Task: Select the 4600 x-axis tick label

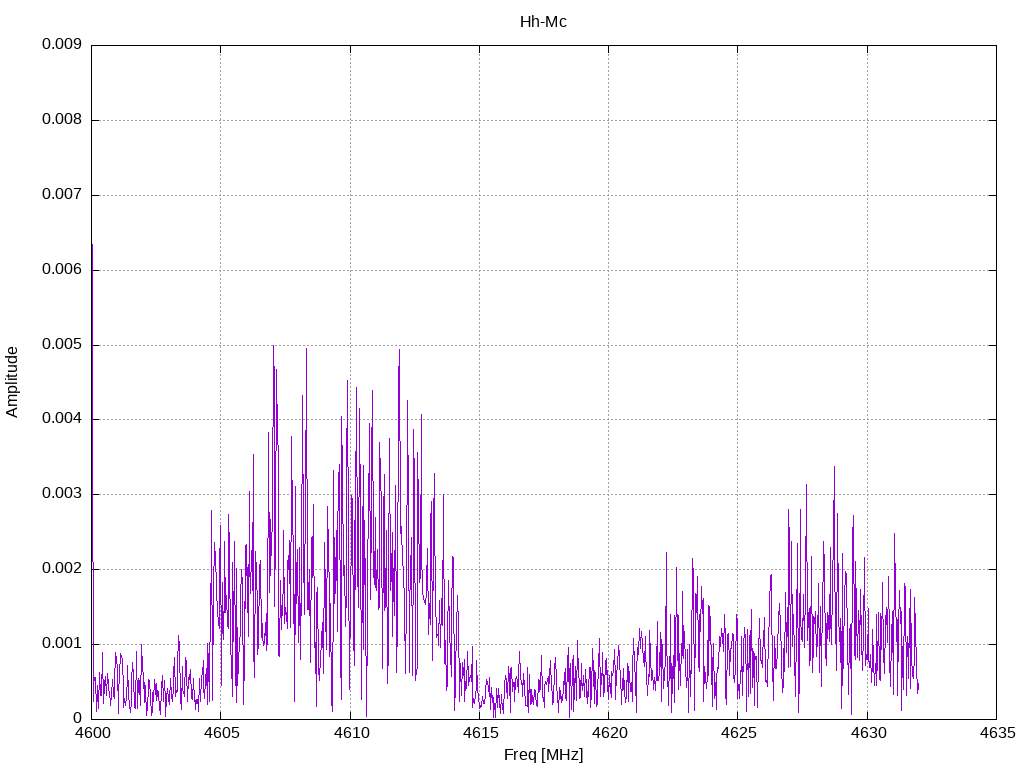Action: [91, 733]
